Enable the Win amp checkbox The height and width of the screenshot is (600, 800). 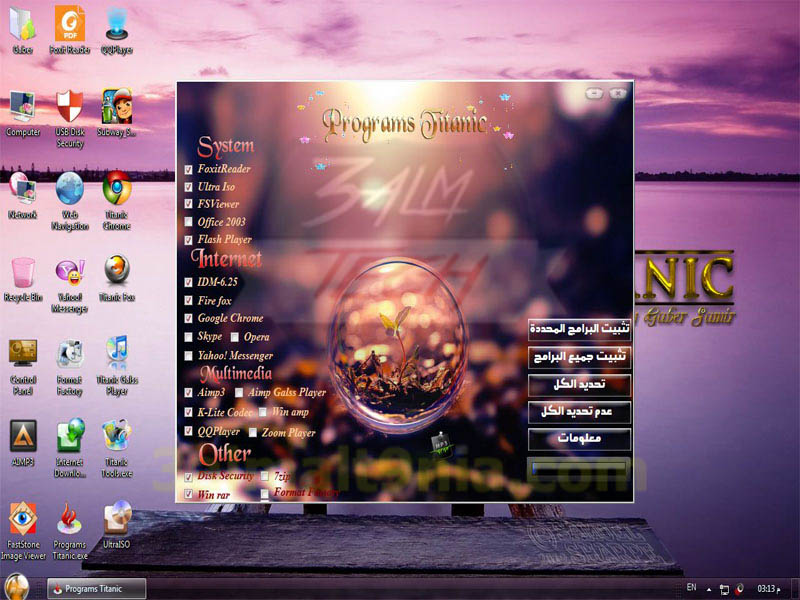pos(262,412)
